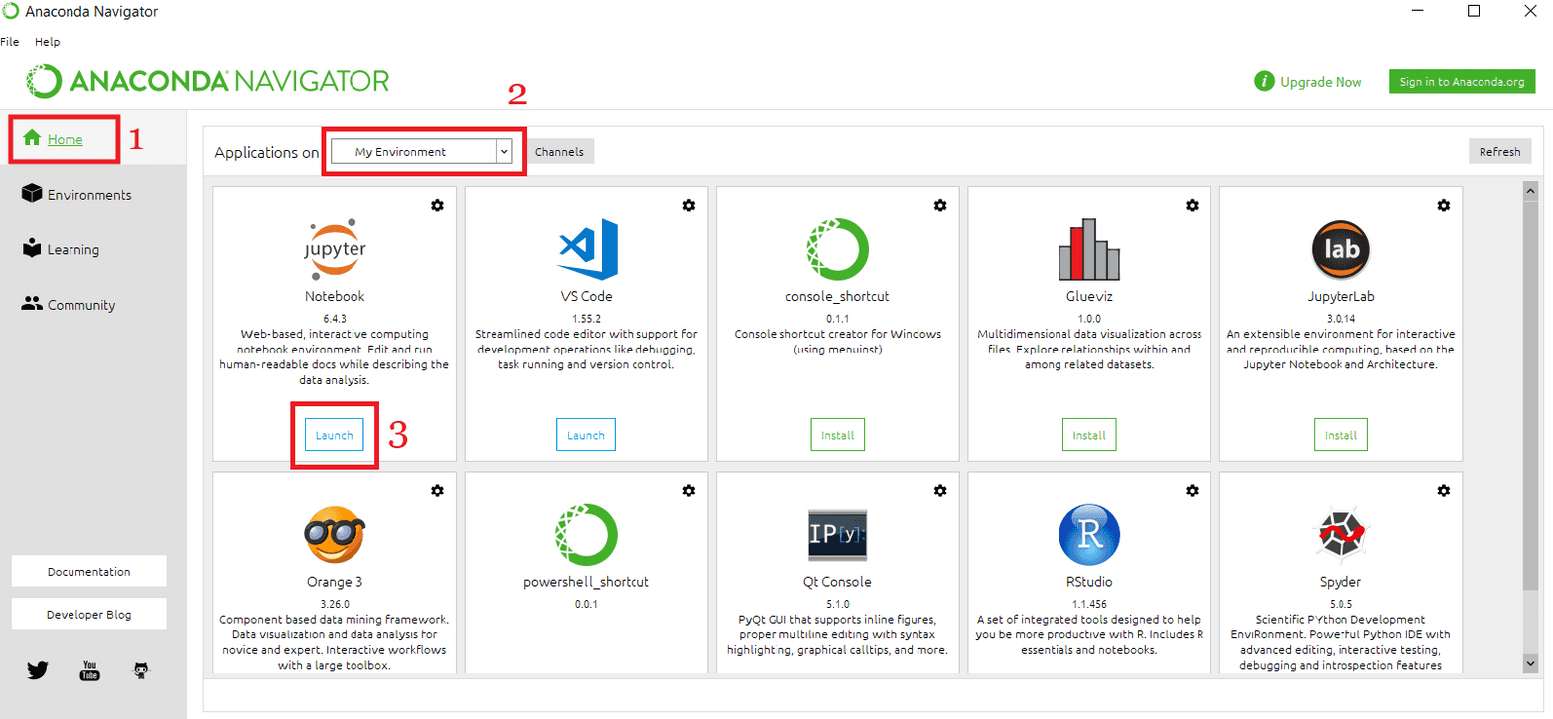This screenshot has height=719, width=1553.
Task: Click the RStudio application logo
Action: click(x=1088, y=534)
